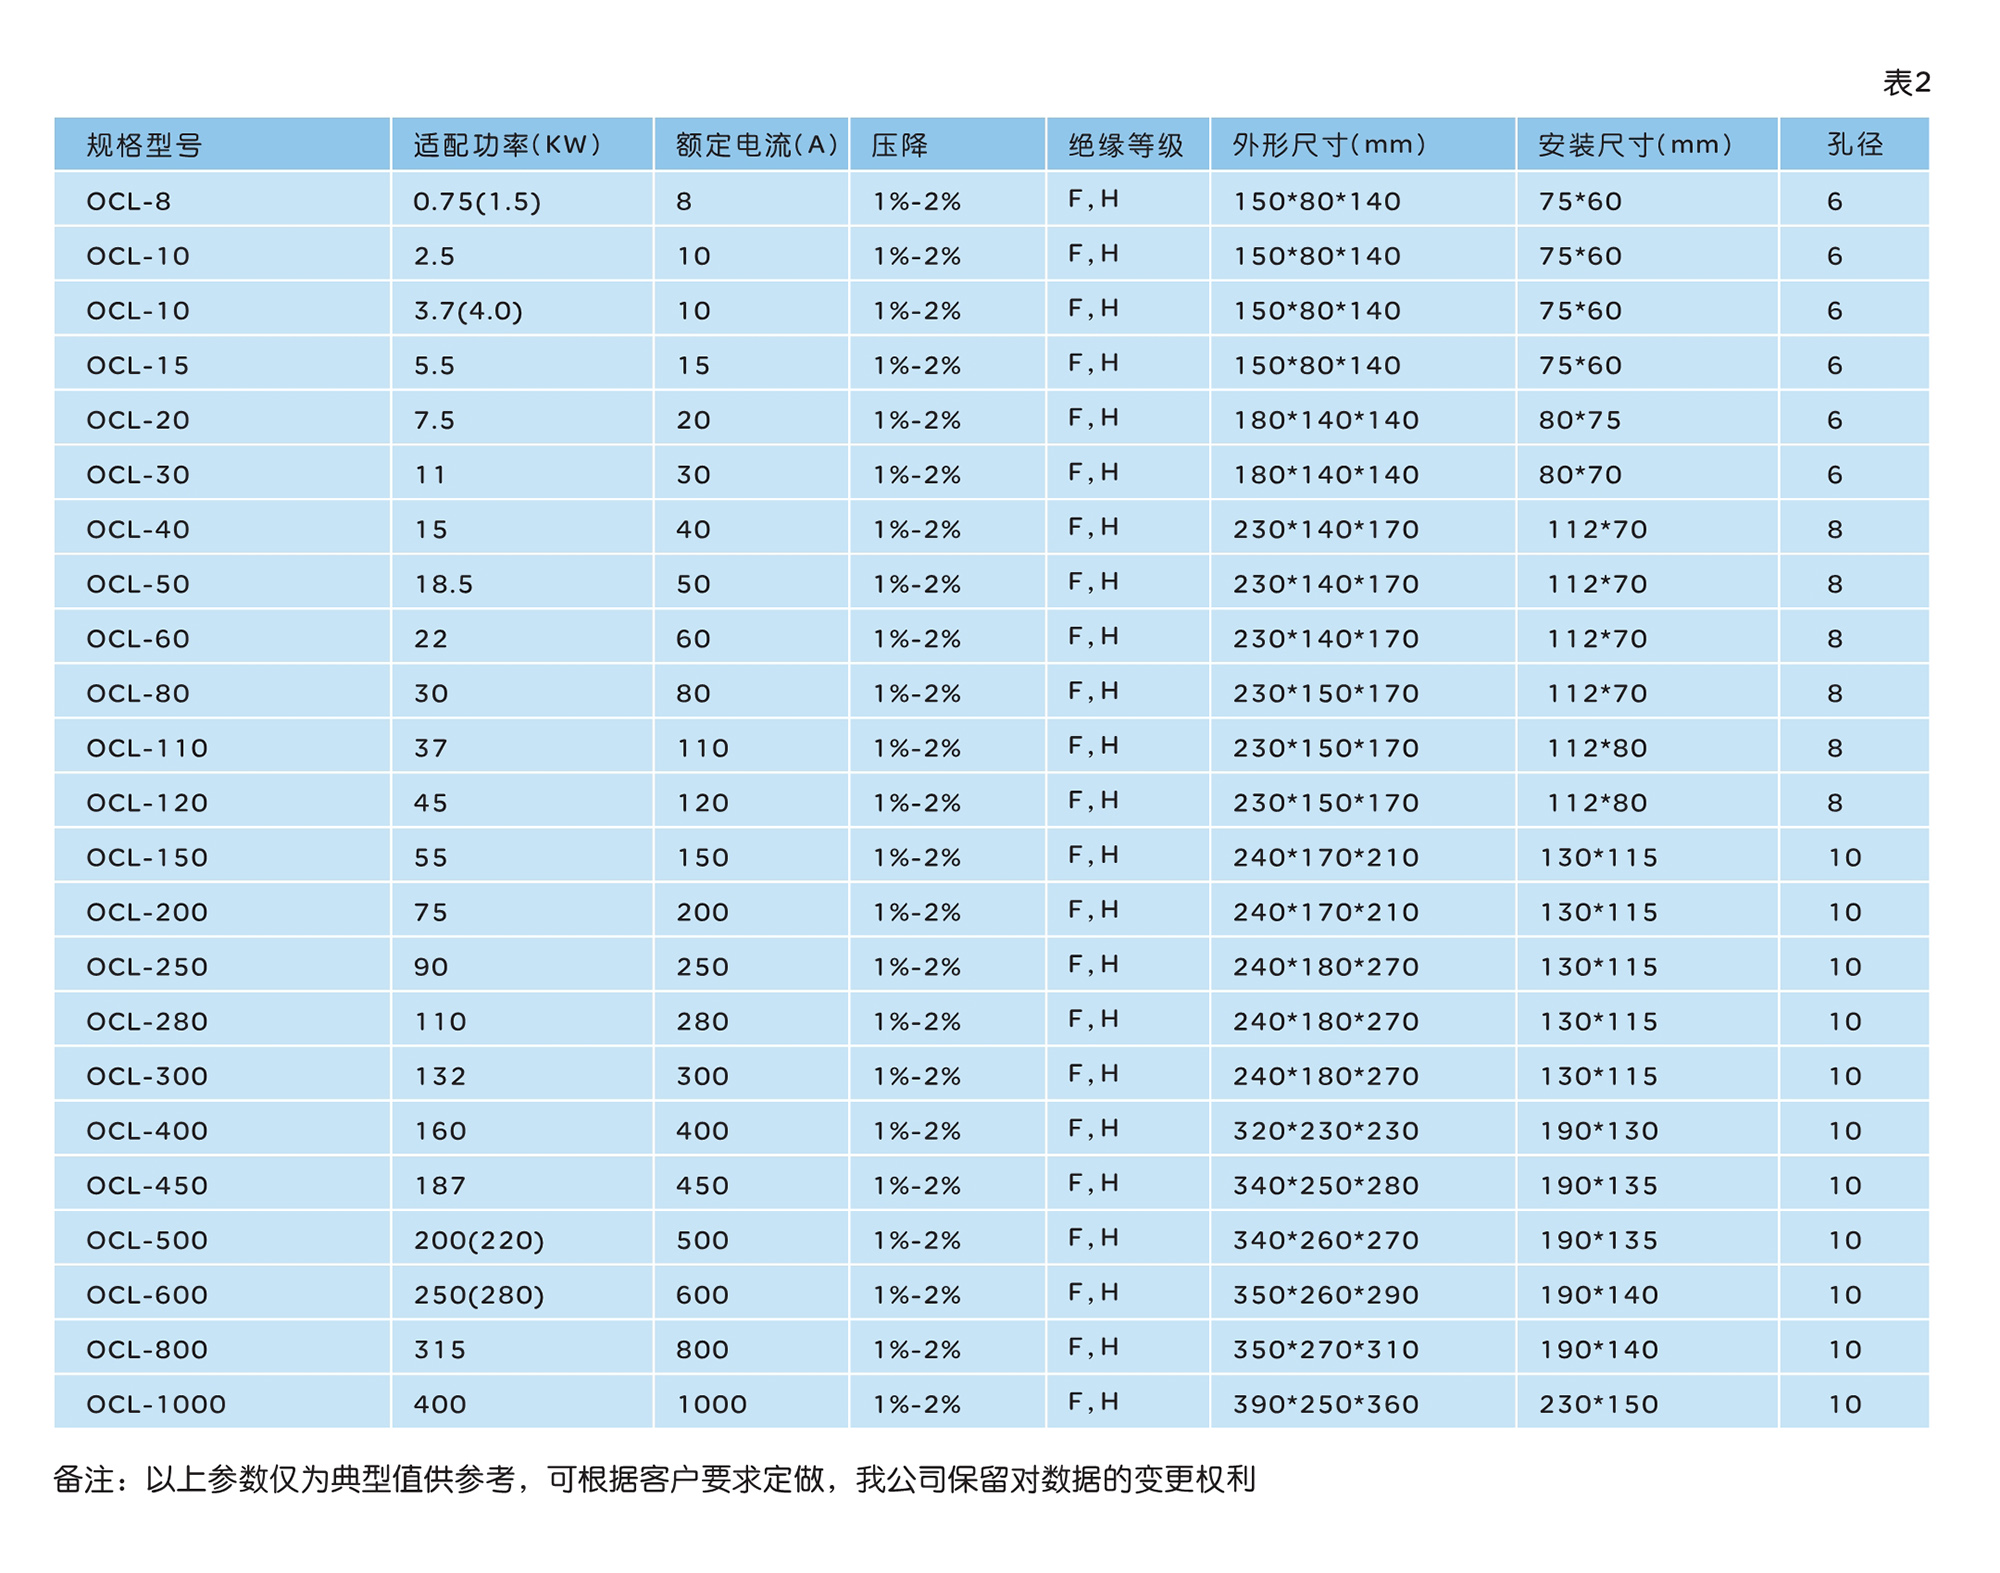This screenshot has height=1573, width=2000.
Task: Click the 0.75(1.5) power value
Action: click(x=477, y=201)
